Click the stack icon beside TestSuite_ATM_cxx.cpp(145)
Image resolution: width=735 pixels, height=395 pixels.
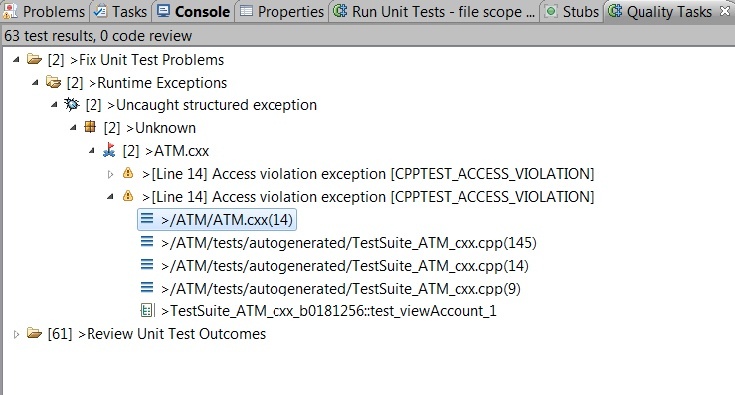point(147,242)
